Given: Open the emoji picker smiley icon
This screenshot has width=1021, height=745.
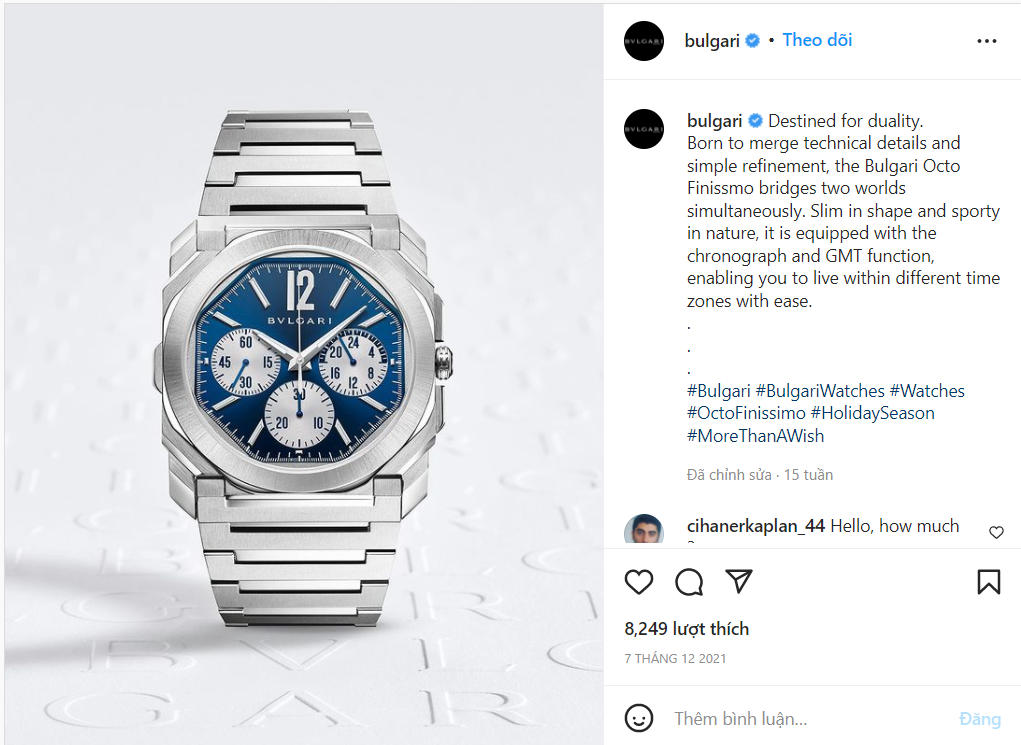Looking at the screenshot, I should click(638, 718).
